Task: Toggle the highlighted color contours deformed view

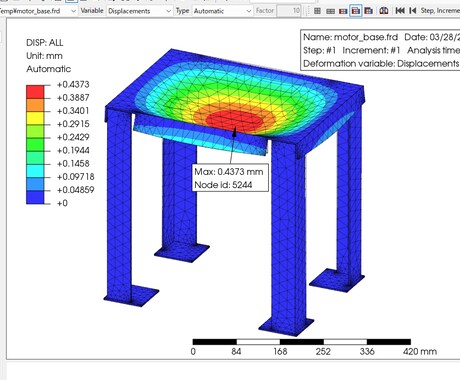Action: tap(356, 11)
